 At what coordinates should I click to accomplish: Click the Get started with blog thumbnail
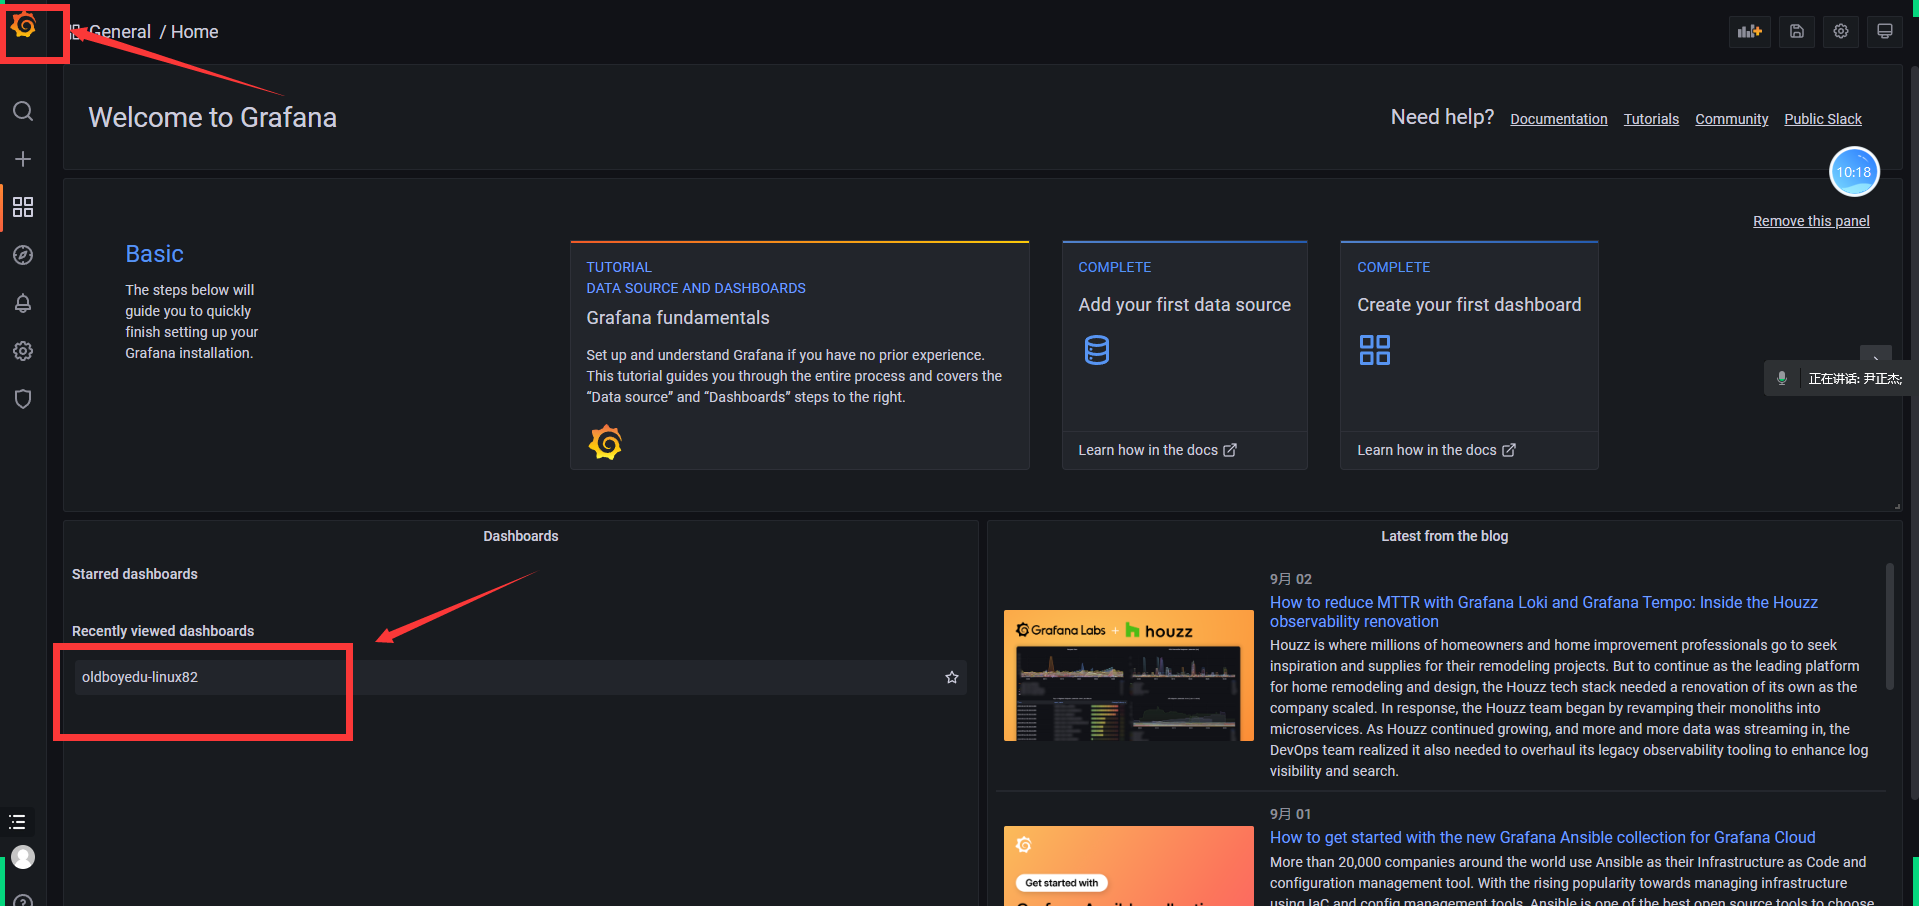(1129, 866)
